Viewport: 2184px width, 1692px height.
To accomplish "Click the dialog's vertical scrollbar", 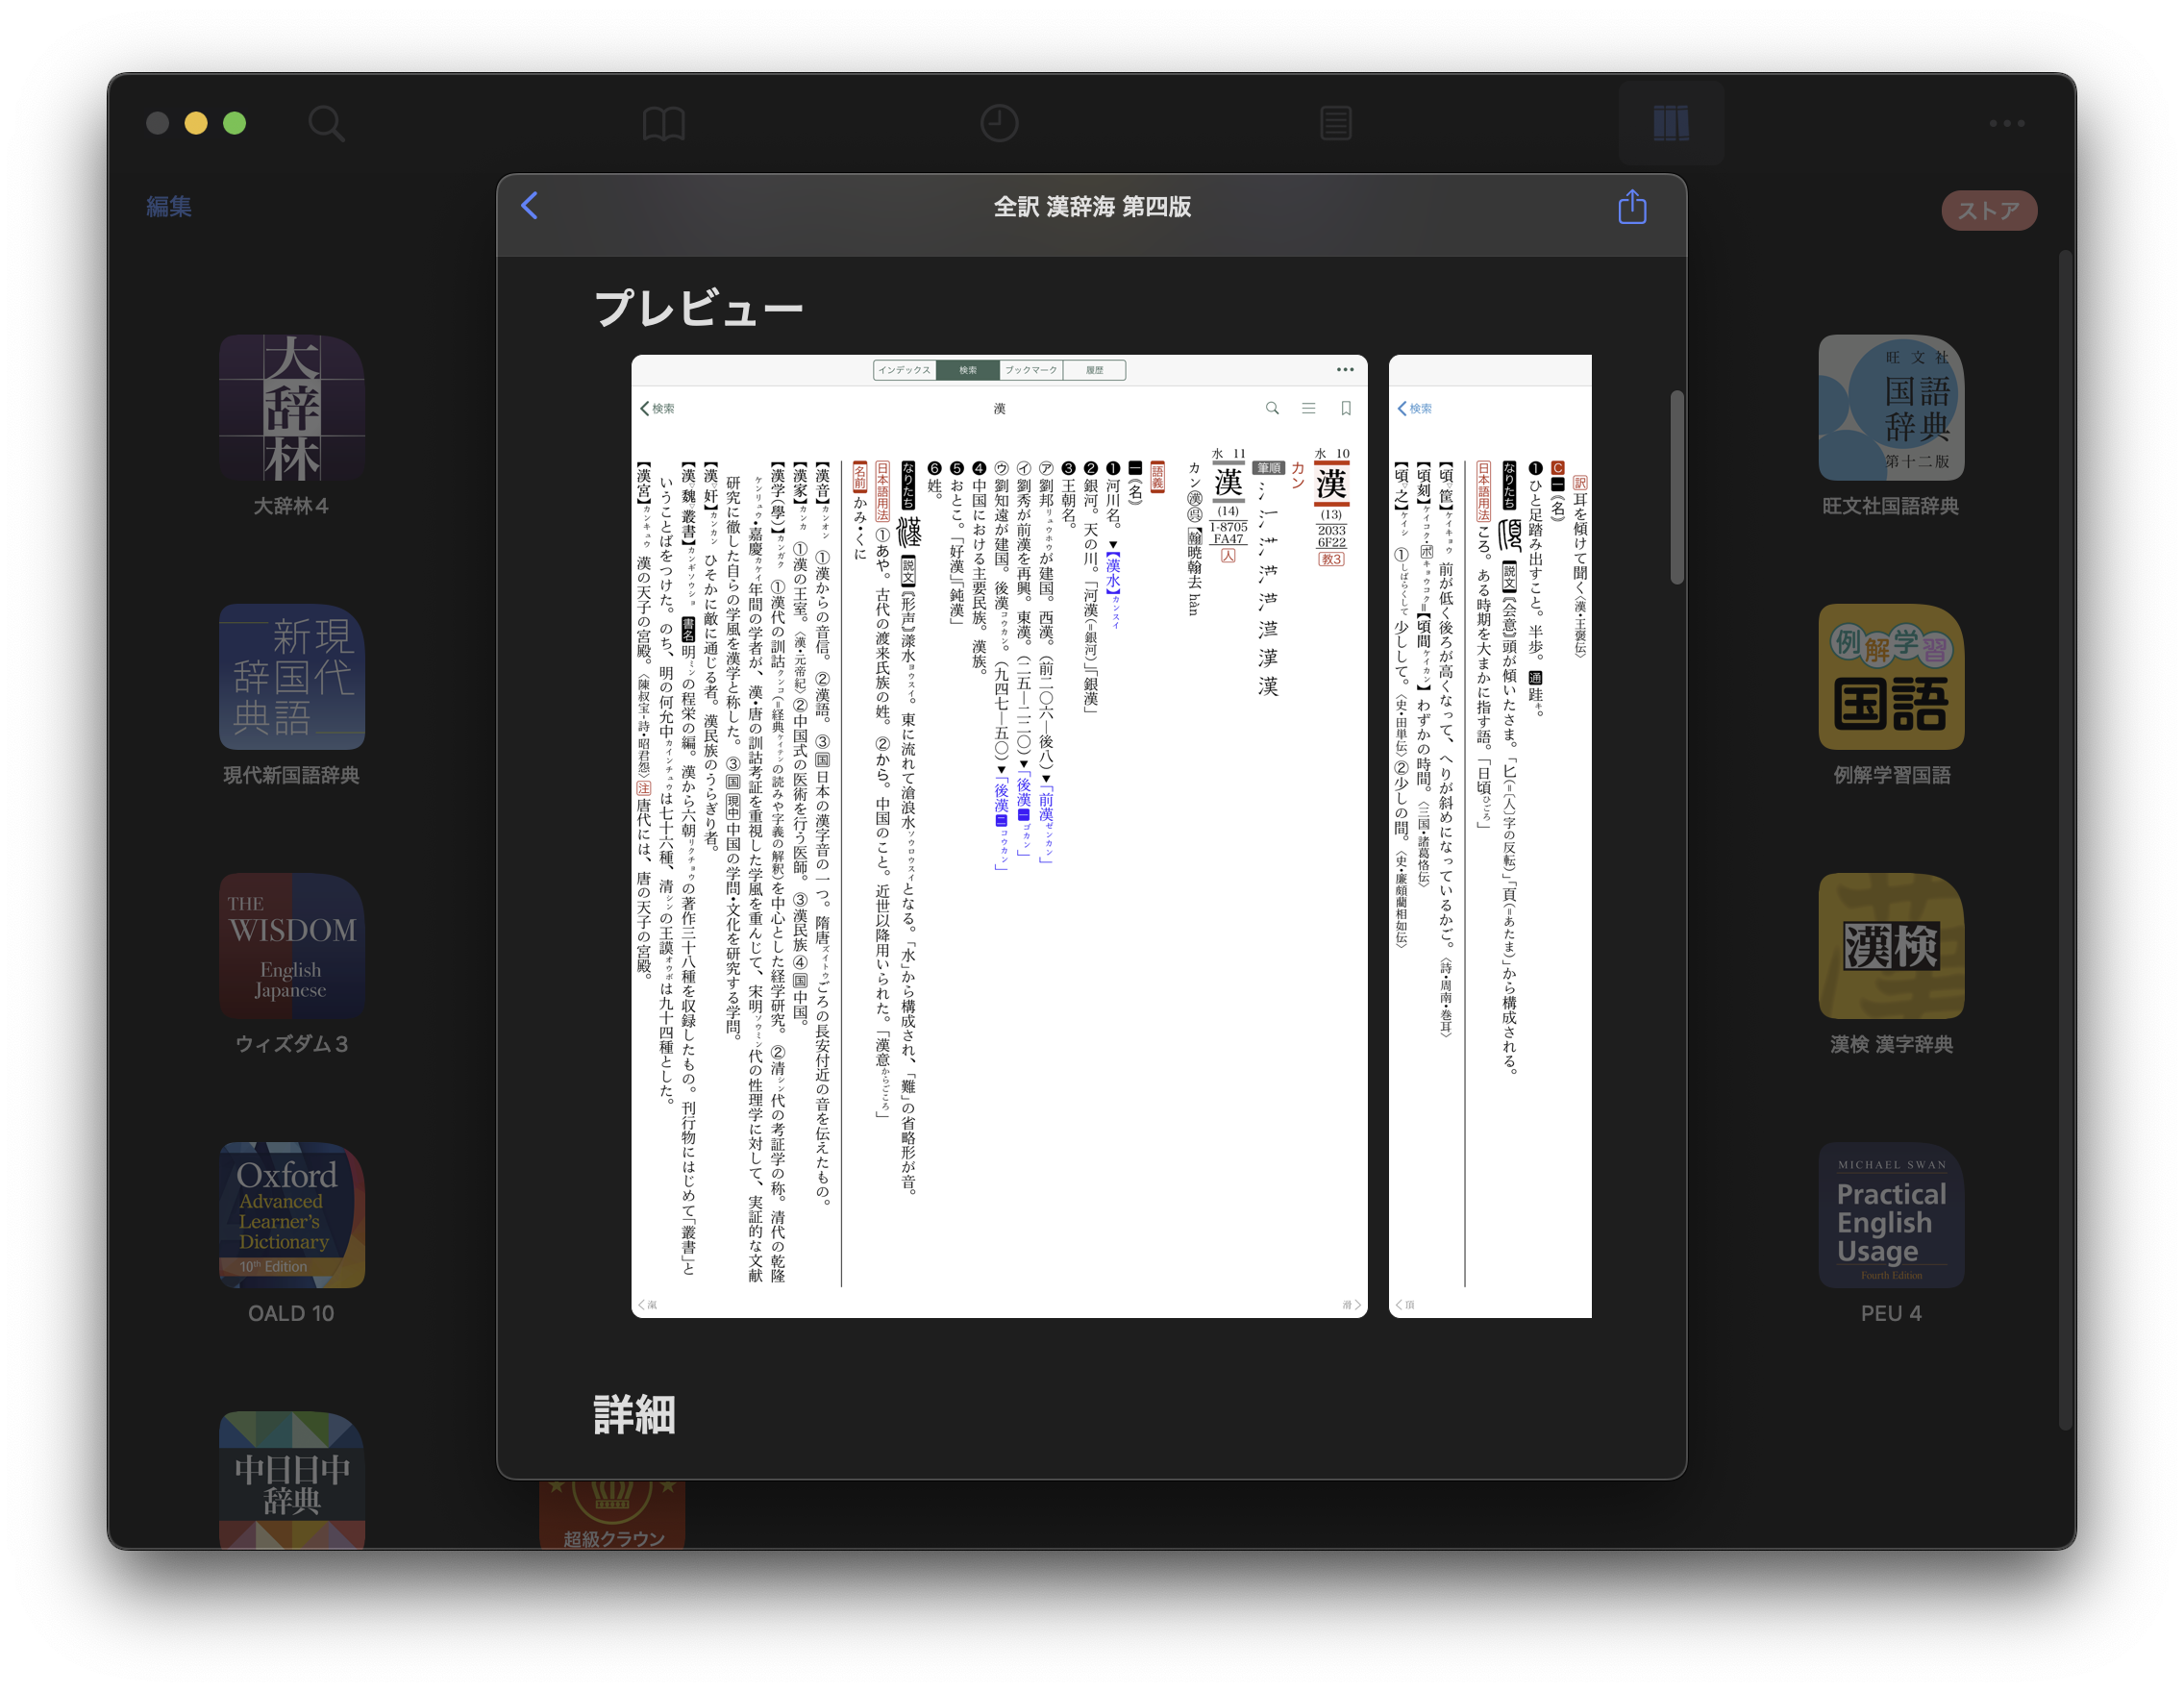I will coord(1676,488).
